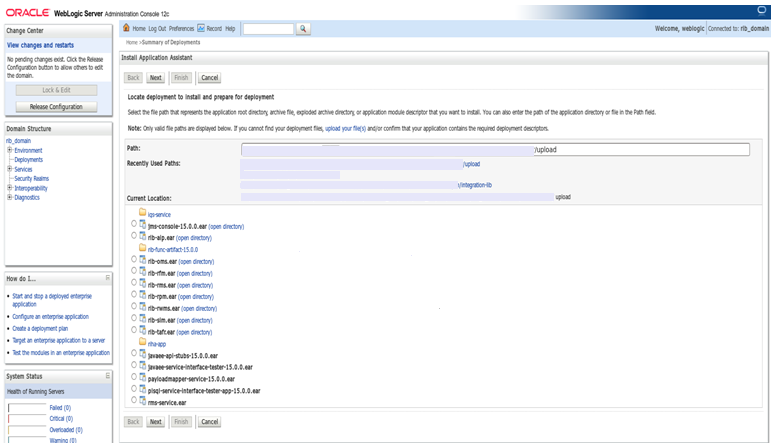771x443 pixels.
Task: Click the Oracle icon at top right
Action: 762,10
